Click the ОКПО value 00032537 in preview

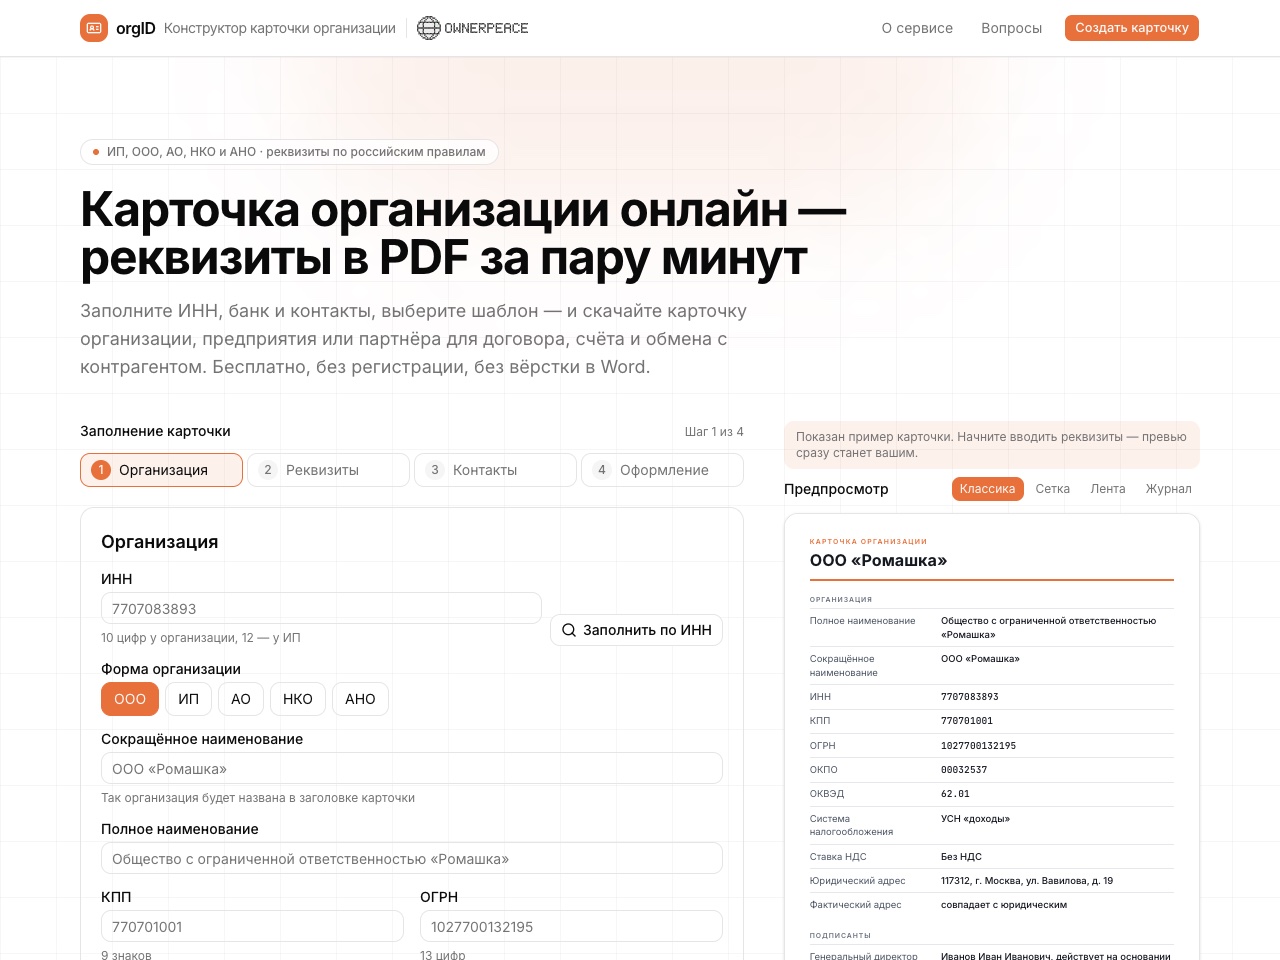(x=964, y=770)
